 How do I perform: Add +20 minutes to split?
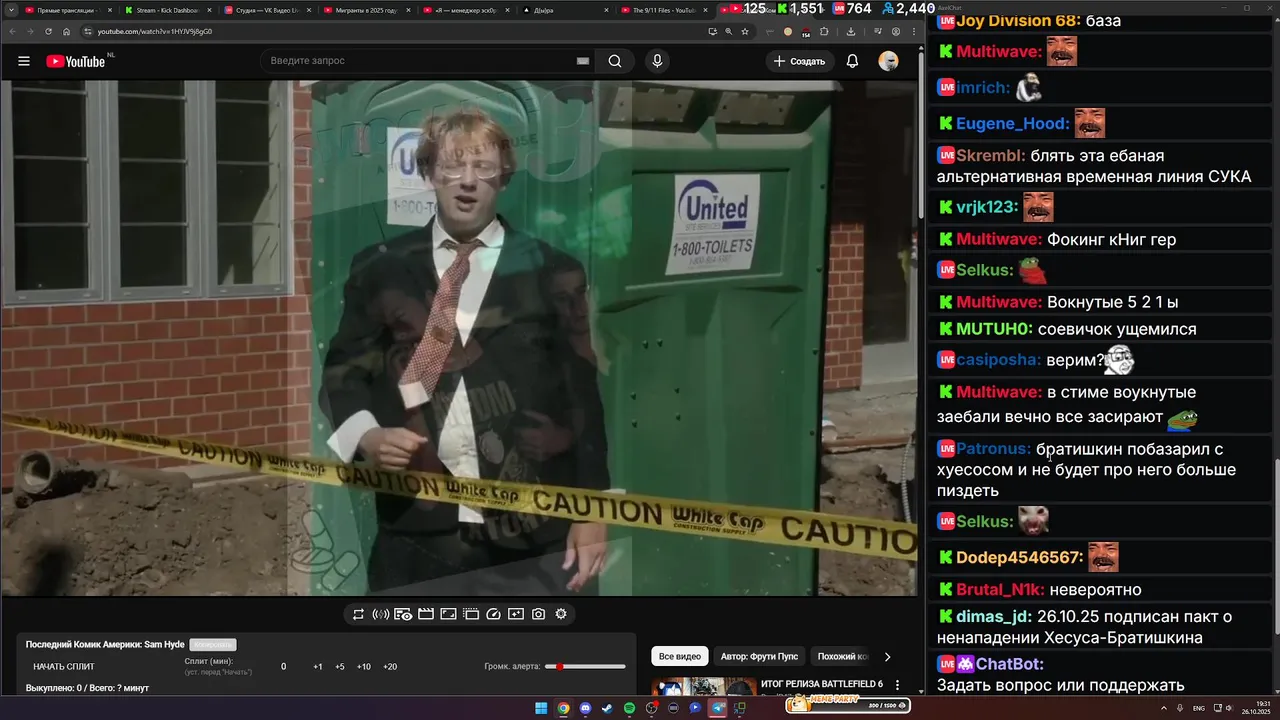click(x=390, y=667)
